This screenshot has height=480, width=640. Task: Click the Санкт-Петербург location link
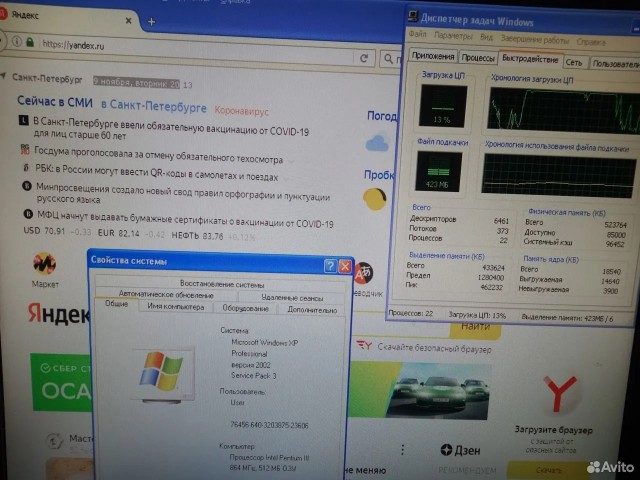(47, 78)
